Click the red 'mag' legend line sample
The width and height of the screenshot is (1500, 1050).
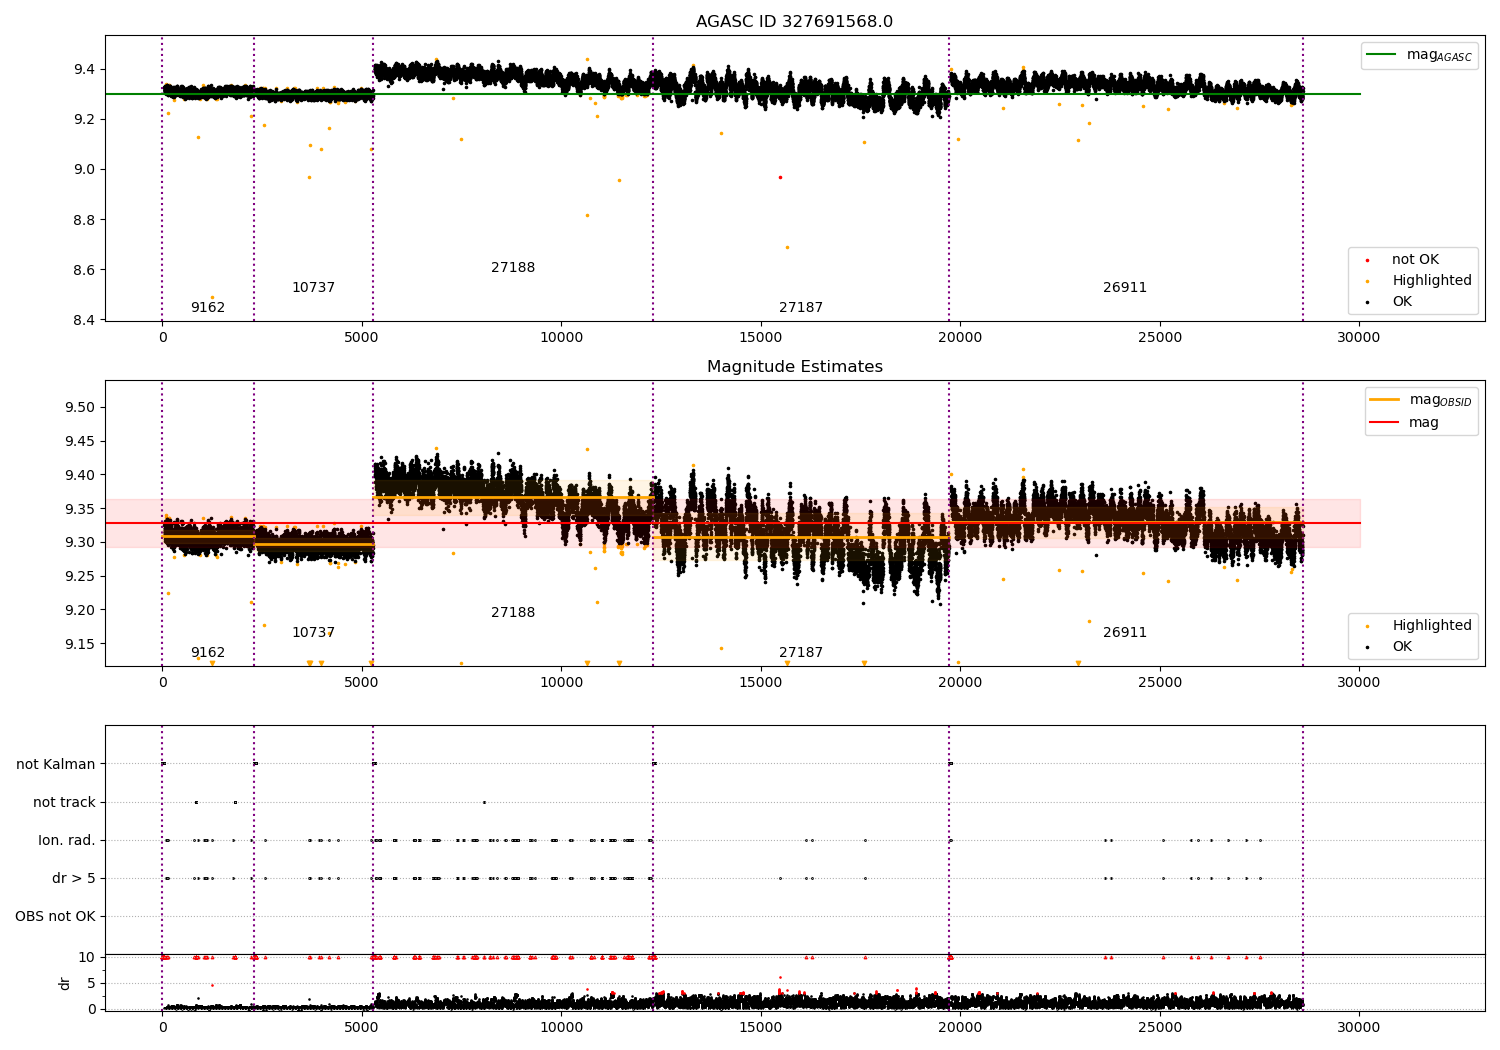pyautogui.click(x=1385, y=422)
